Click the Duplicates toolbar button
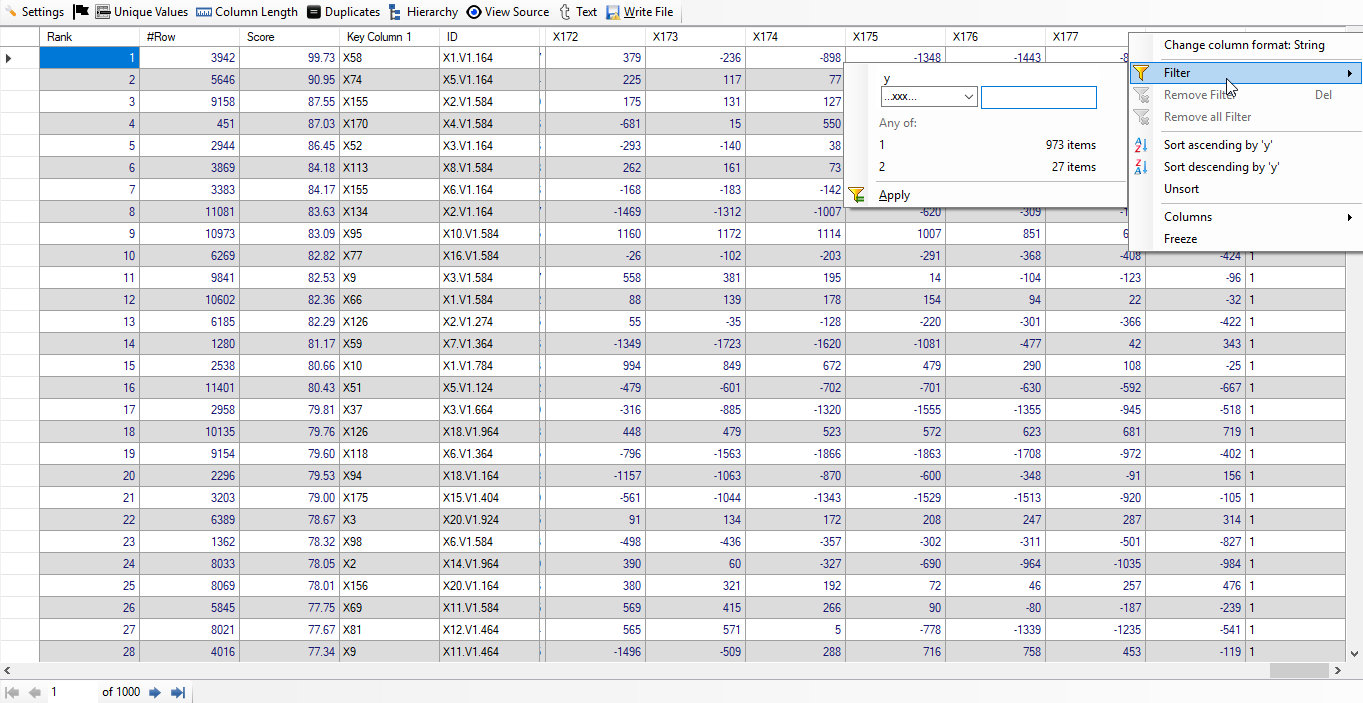1363x703 pixels. coord(343,12)
